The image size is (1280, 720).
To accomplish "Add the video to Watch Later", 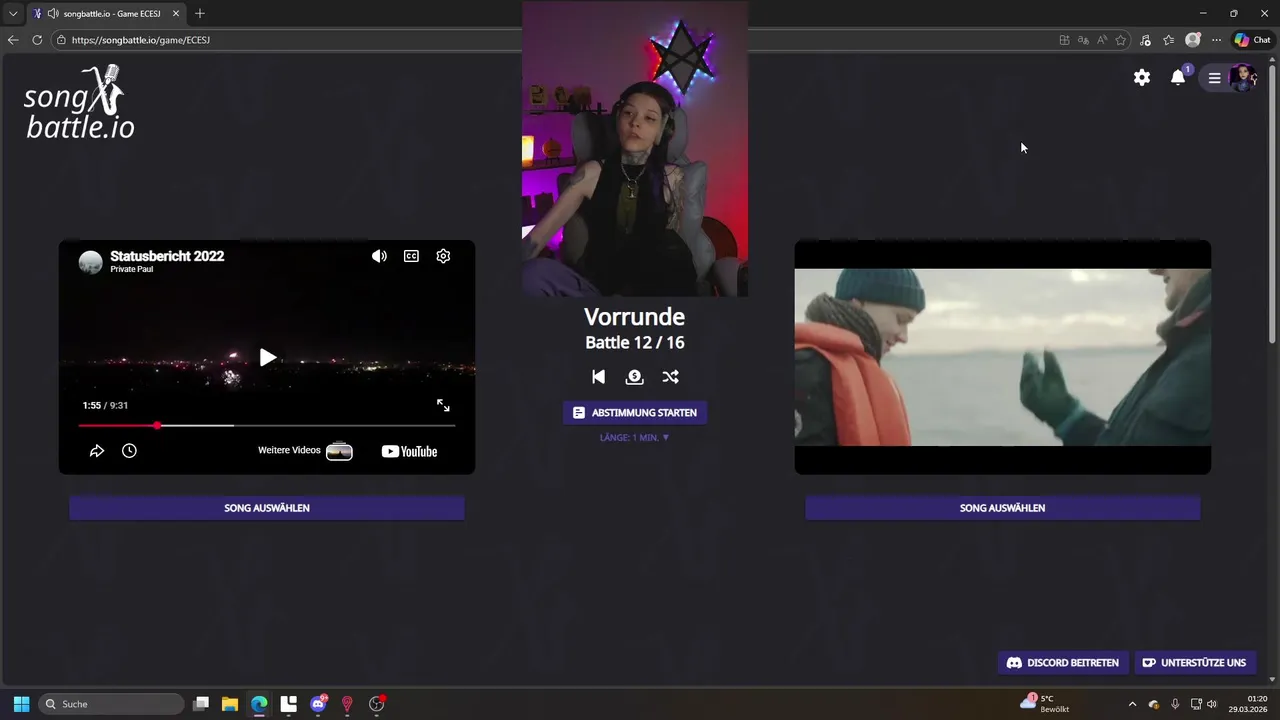I will tap(129, 451).
